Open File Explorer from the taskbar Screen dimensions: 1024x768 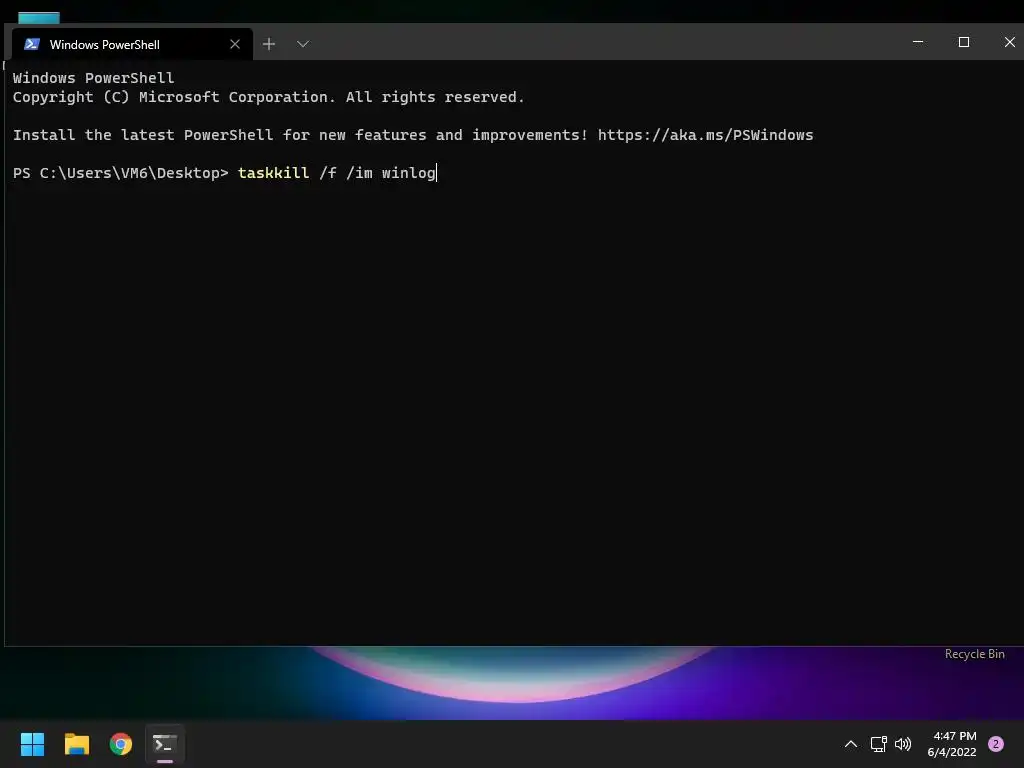[76, 744]
